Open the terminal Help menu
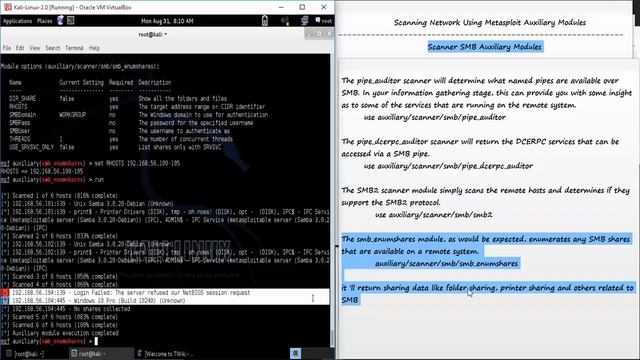The height and width of the screenshot is (360, 640). (x=94, y=48)
